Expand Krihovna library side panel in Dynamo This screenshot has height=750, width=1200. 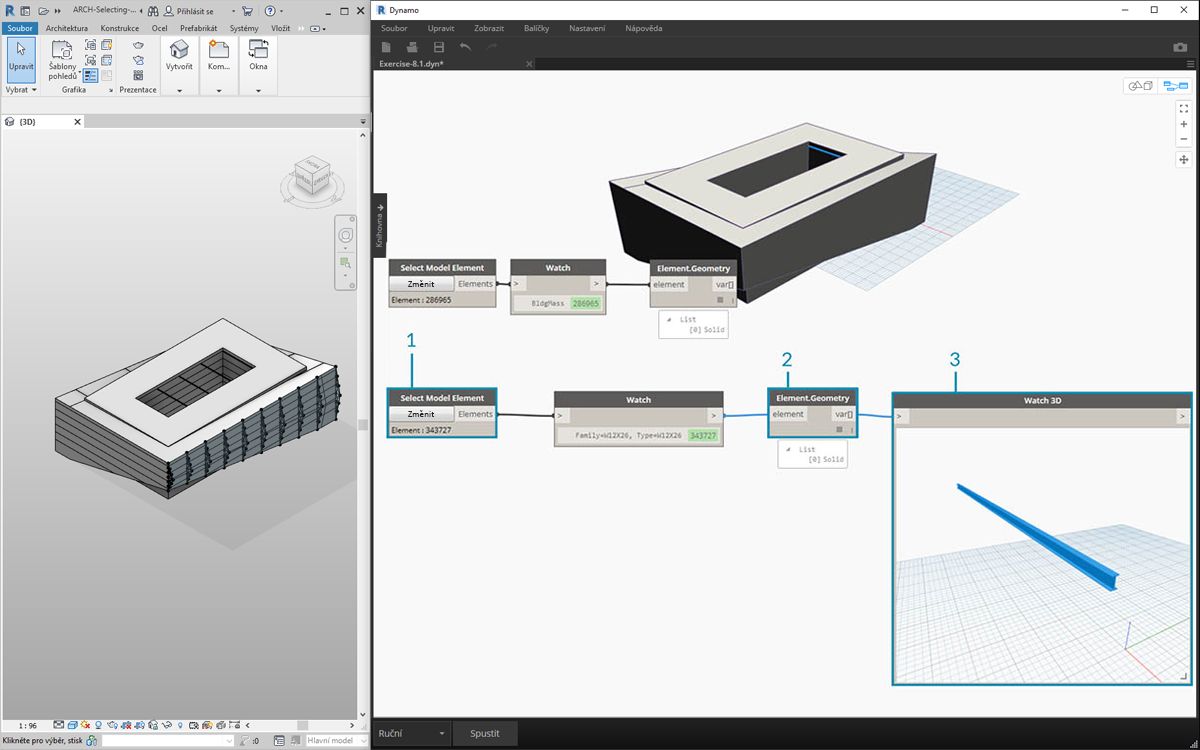click(379, 225)
